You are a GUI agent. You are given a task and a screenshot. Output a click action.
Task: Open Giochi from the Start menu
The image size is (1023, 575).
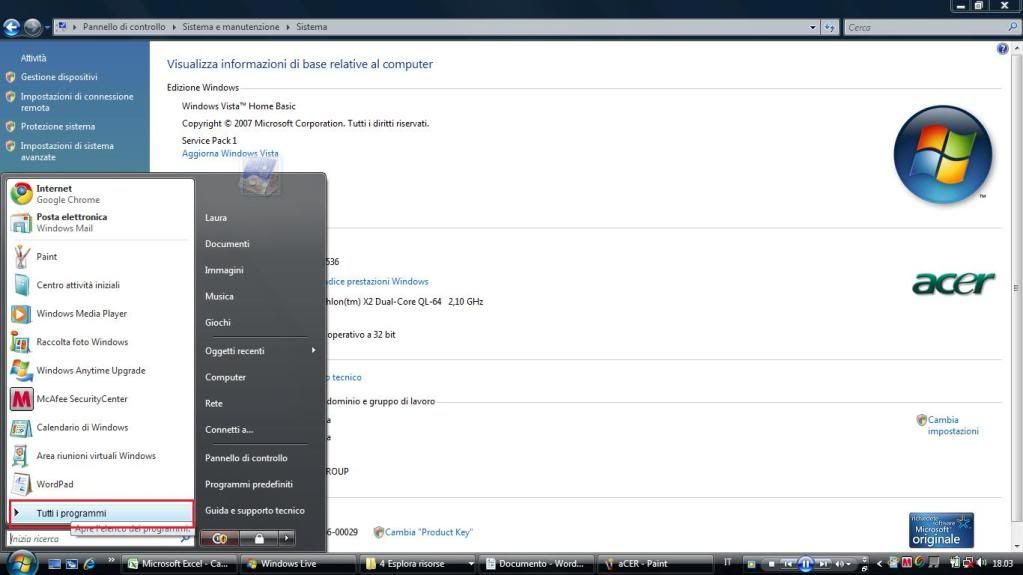(x=218, y=322)
